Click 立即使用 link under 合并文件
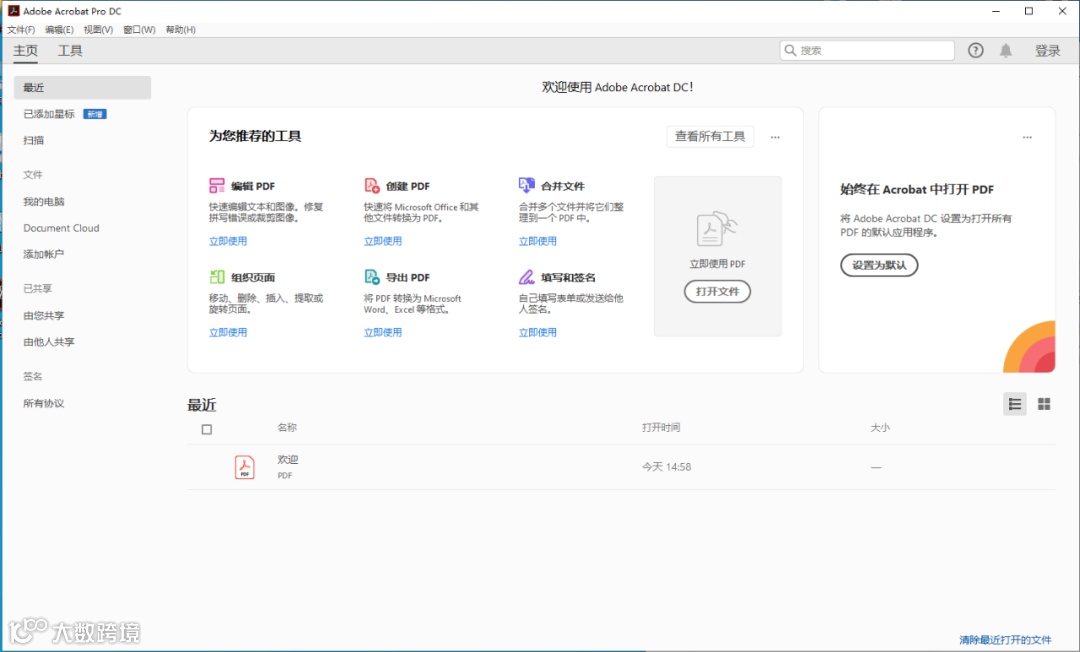Image resolution: width=1080 pixels, height=652 pixels. point(538,241)
